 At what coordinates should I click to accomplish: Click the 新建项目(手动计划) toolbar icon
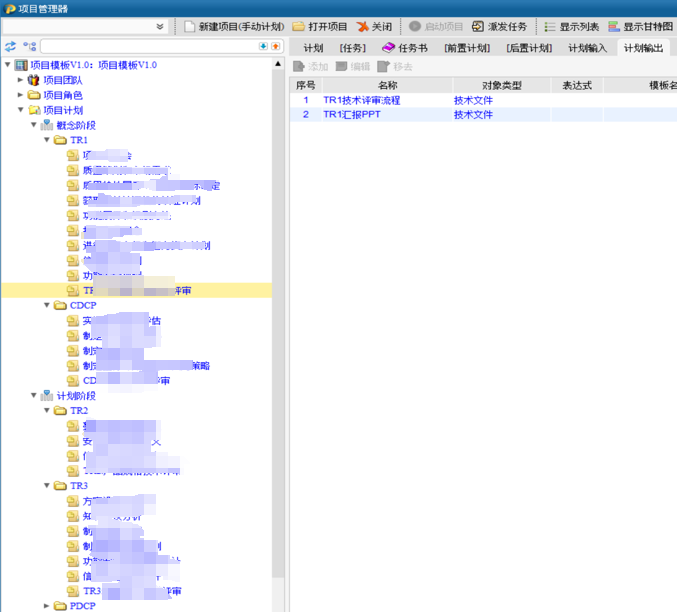pos(189,26)
